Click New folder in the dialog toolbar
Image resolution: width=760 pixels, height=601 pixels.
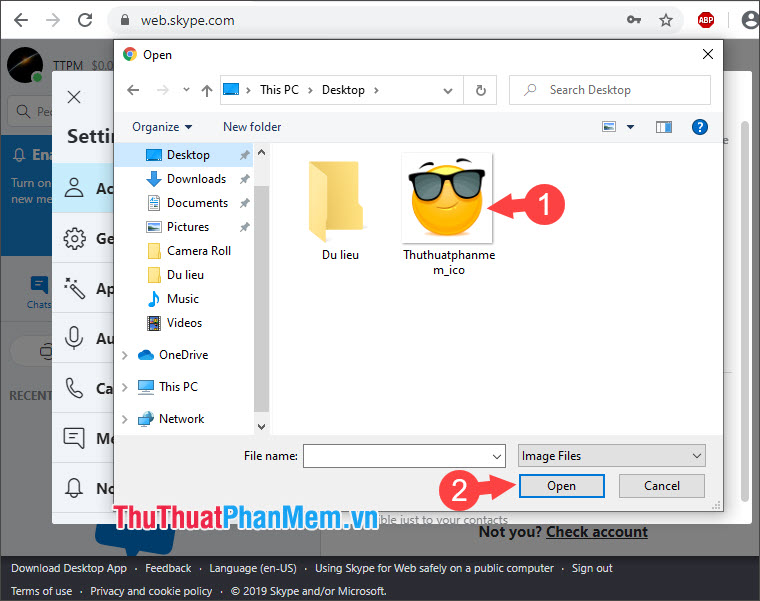pyautogui.click(x=252, y=127)
